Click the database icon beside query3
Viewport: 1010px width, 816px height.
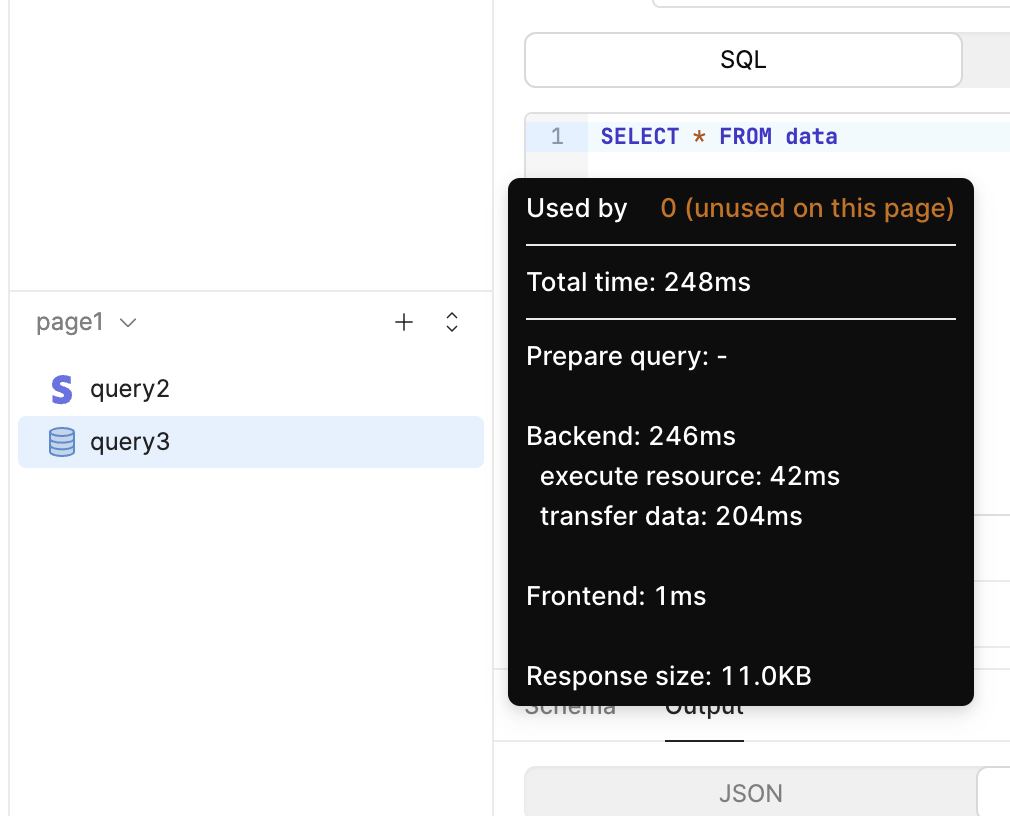[x=62, y=442]
